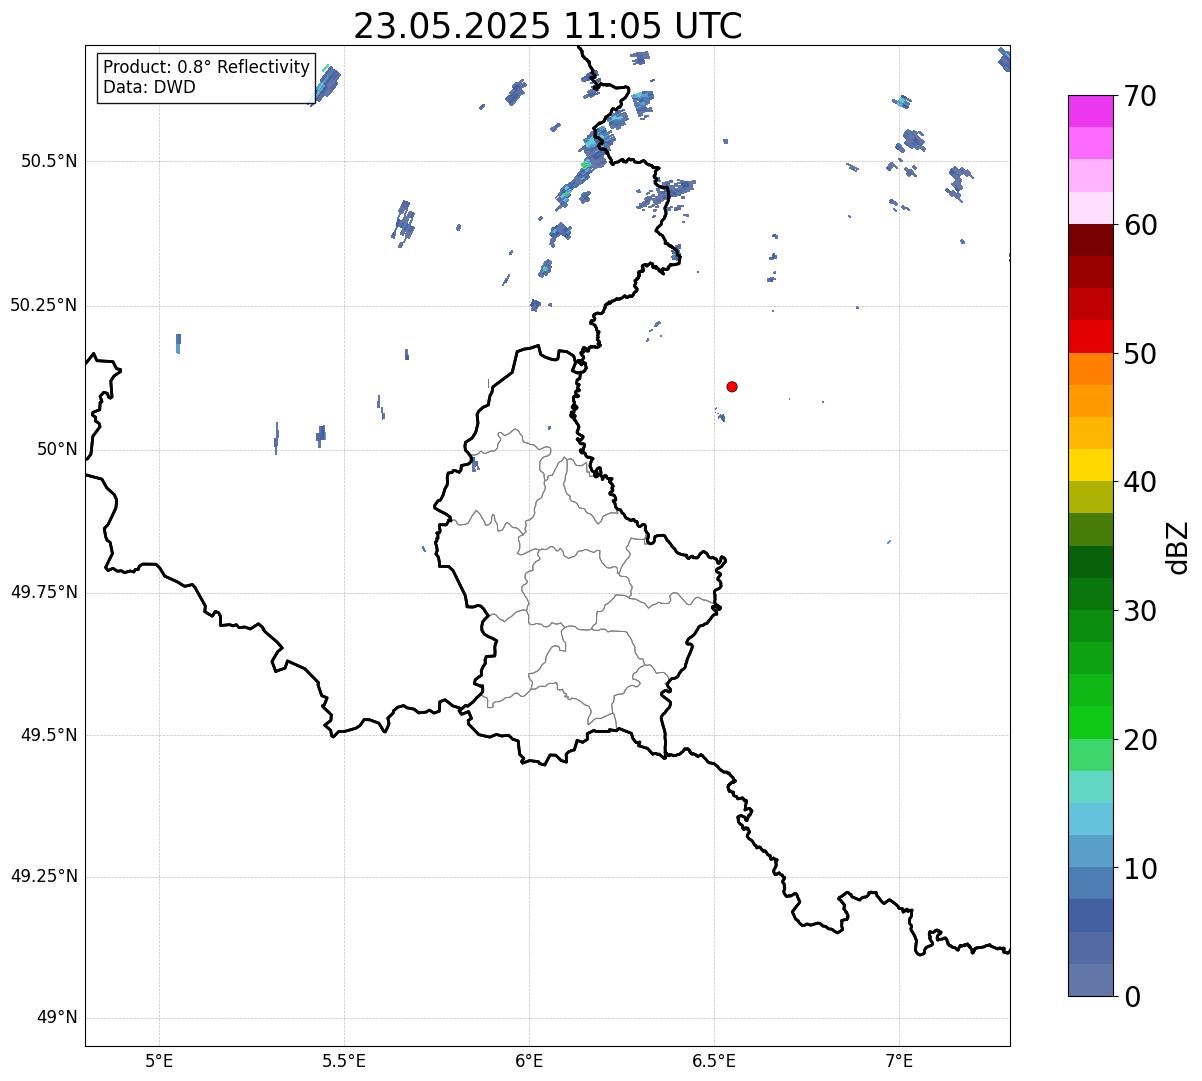Click the 50.25°N latitude label
Screen dimensions: 1202x1081
43,305
